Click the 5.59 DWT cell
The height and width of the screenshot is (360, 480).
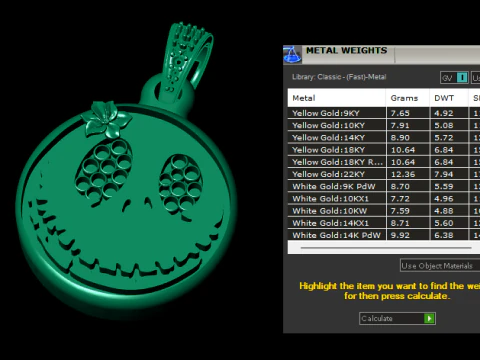click(x=449, y=186)
